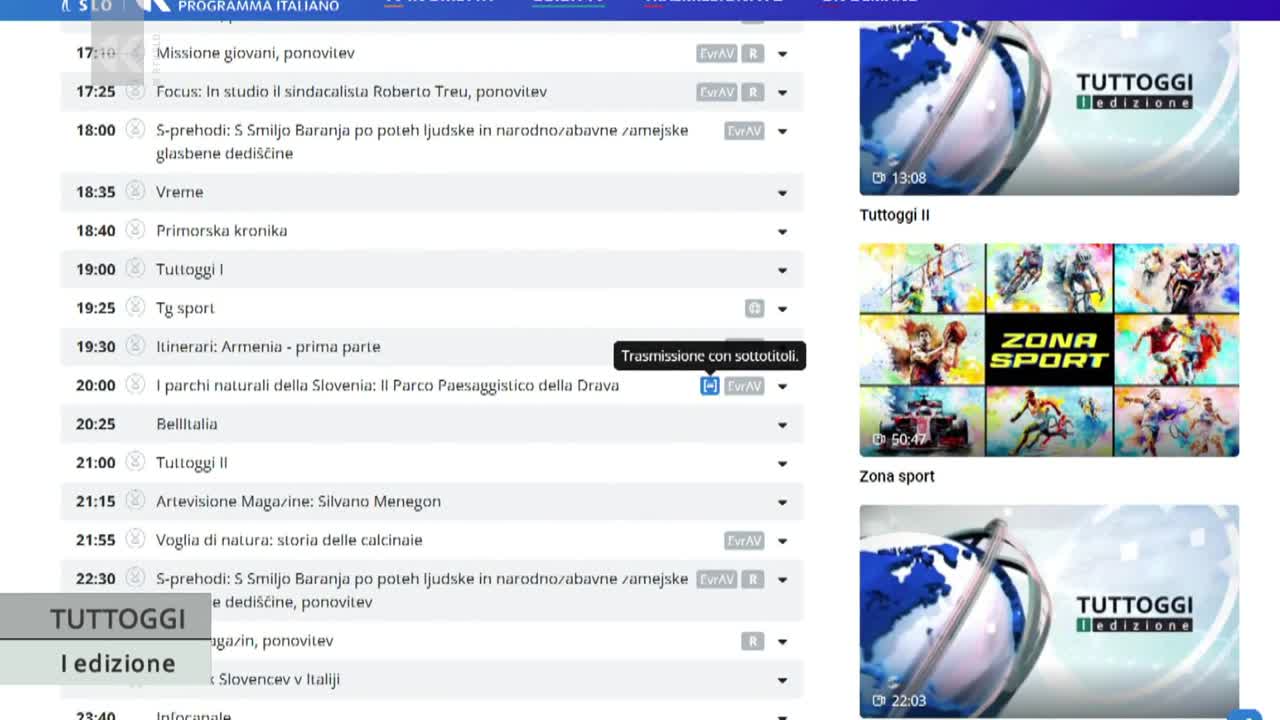1280x720 pixels.
Task: Expand the 22:30 S-prehodi ponovitev row
Action: 782,580
